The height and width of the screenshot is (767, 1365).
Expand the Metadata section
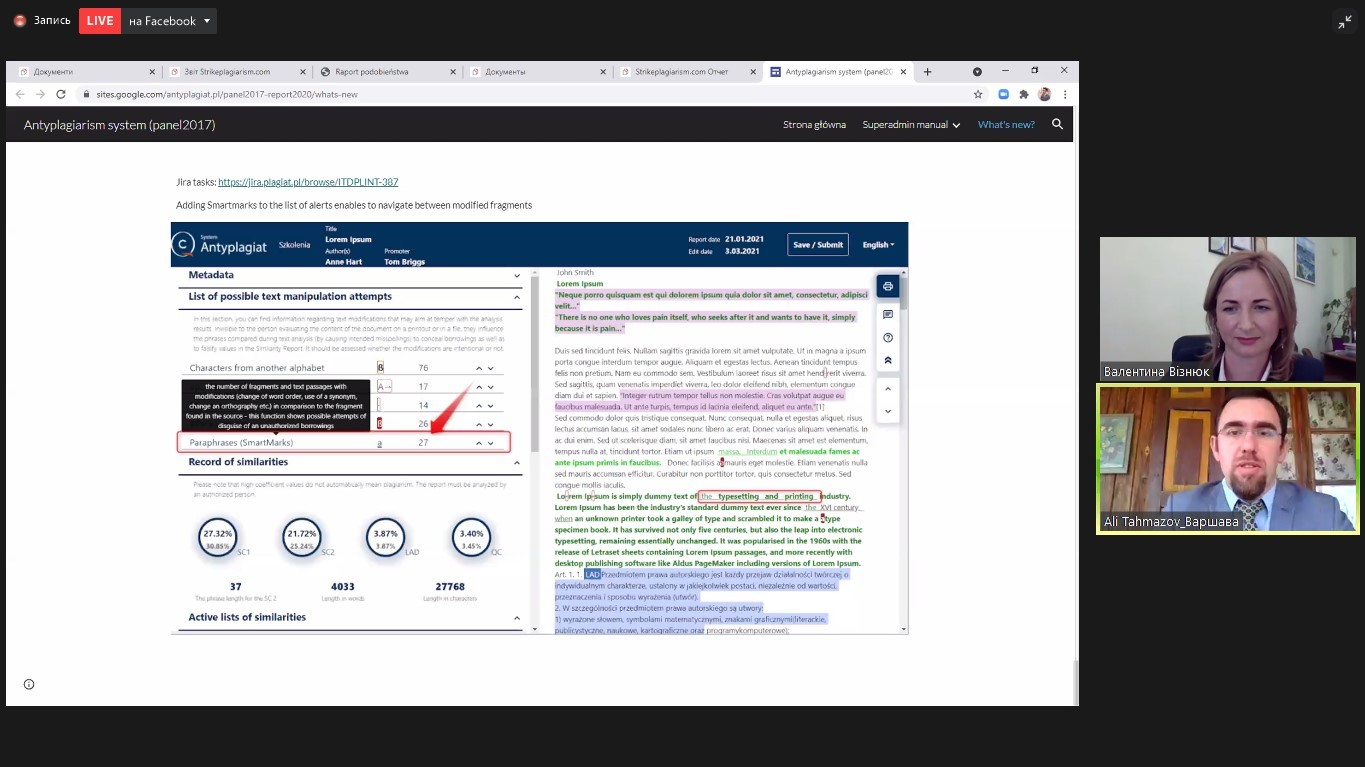tap(517, 275)
